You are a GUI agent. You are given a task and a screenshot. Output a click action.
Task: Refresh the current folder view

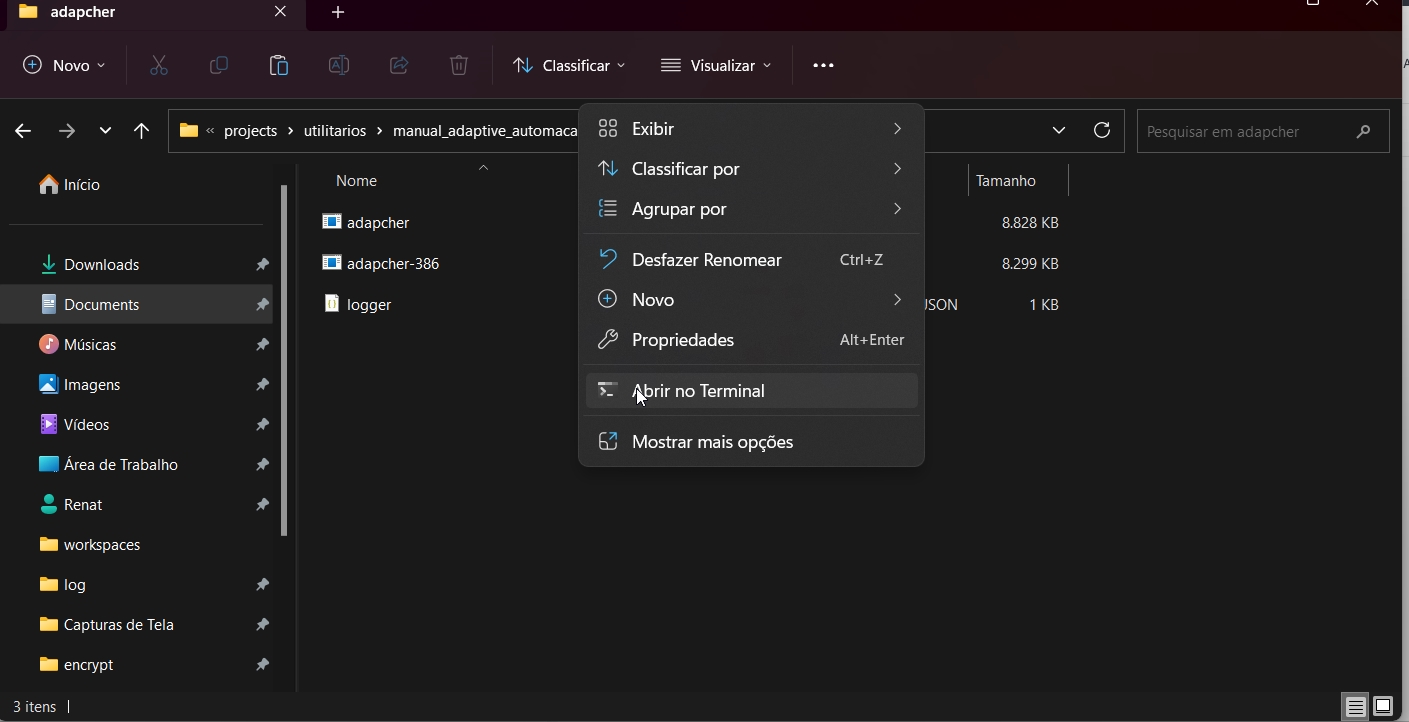pos(1102,131)
